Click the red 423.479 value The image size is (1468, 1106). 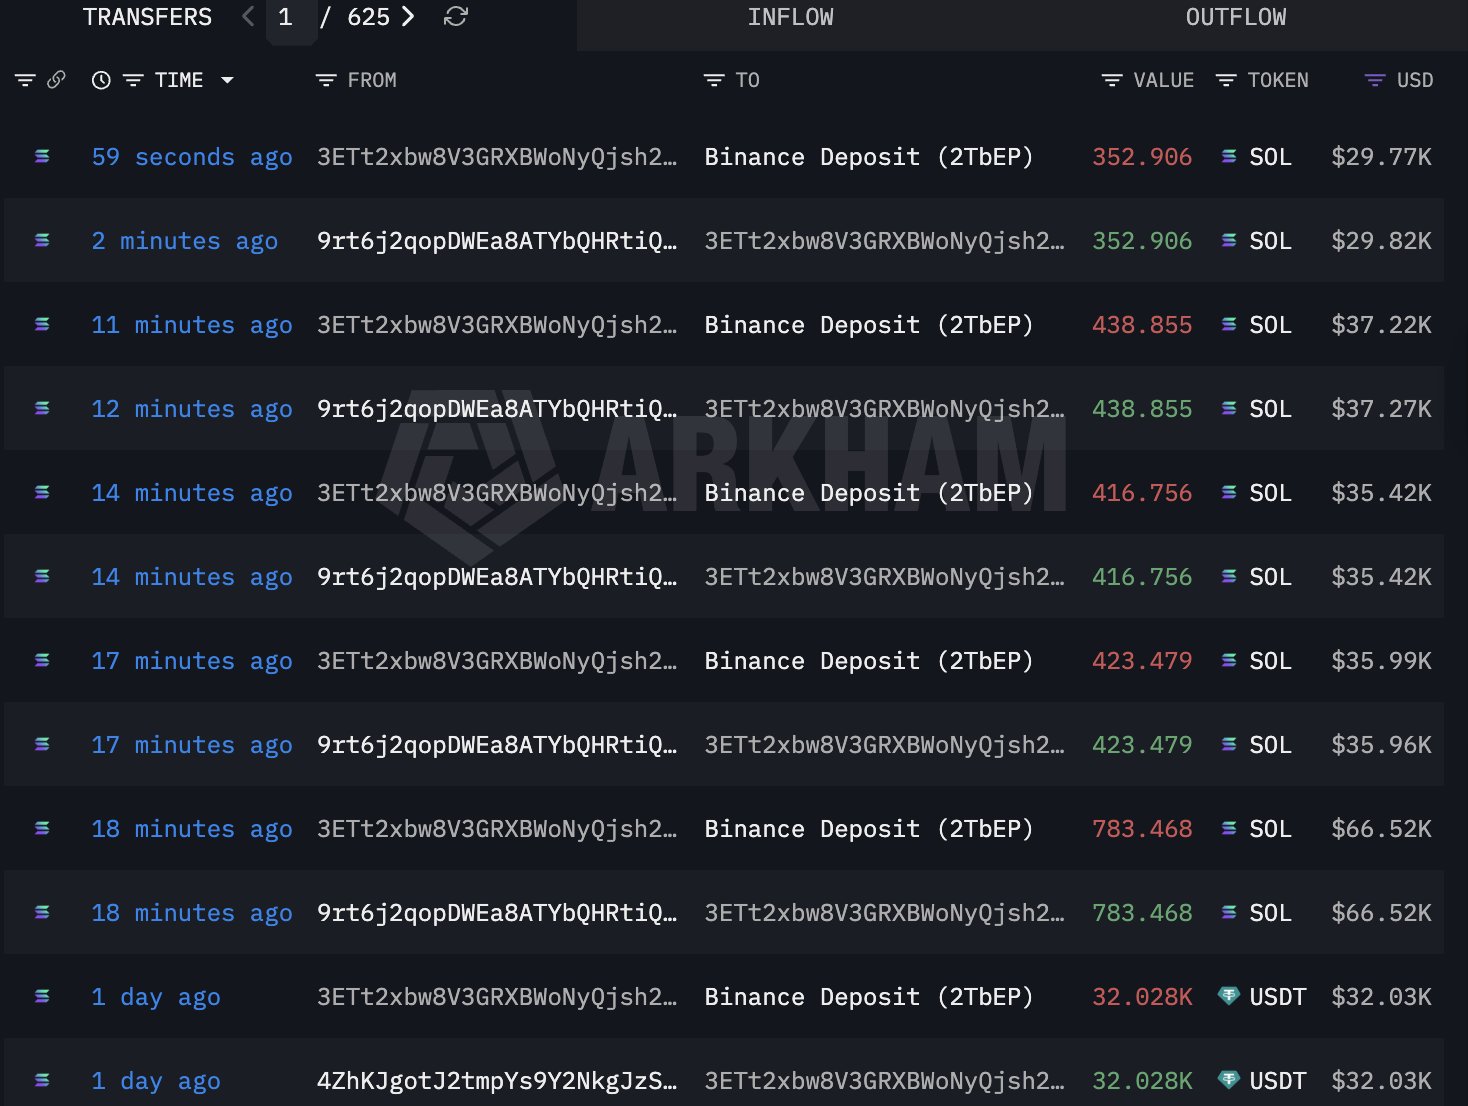click(1142, 661)
